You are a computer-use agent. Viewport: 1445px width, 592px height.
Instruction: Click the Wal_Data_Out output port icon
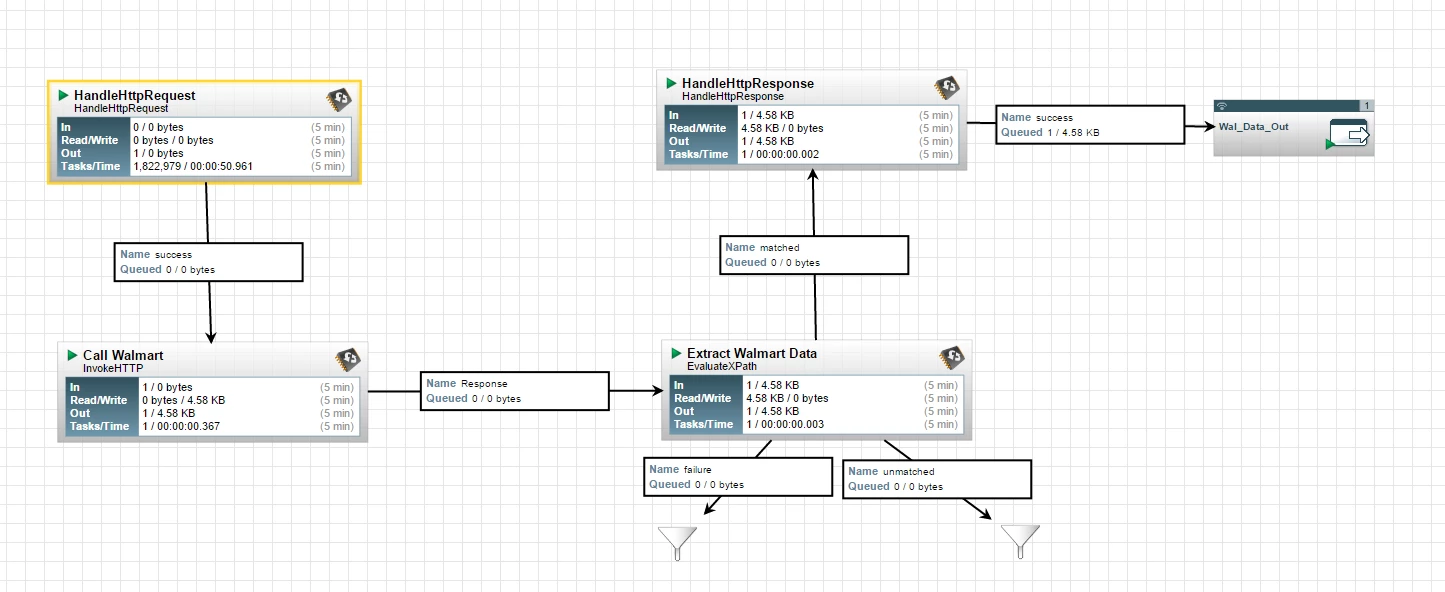pyautogui.click(x=1349, y=133)
